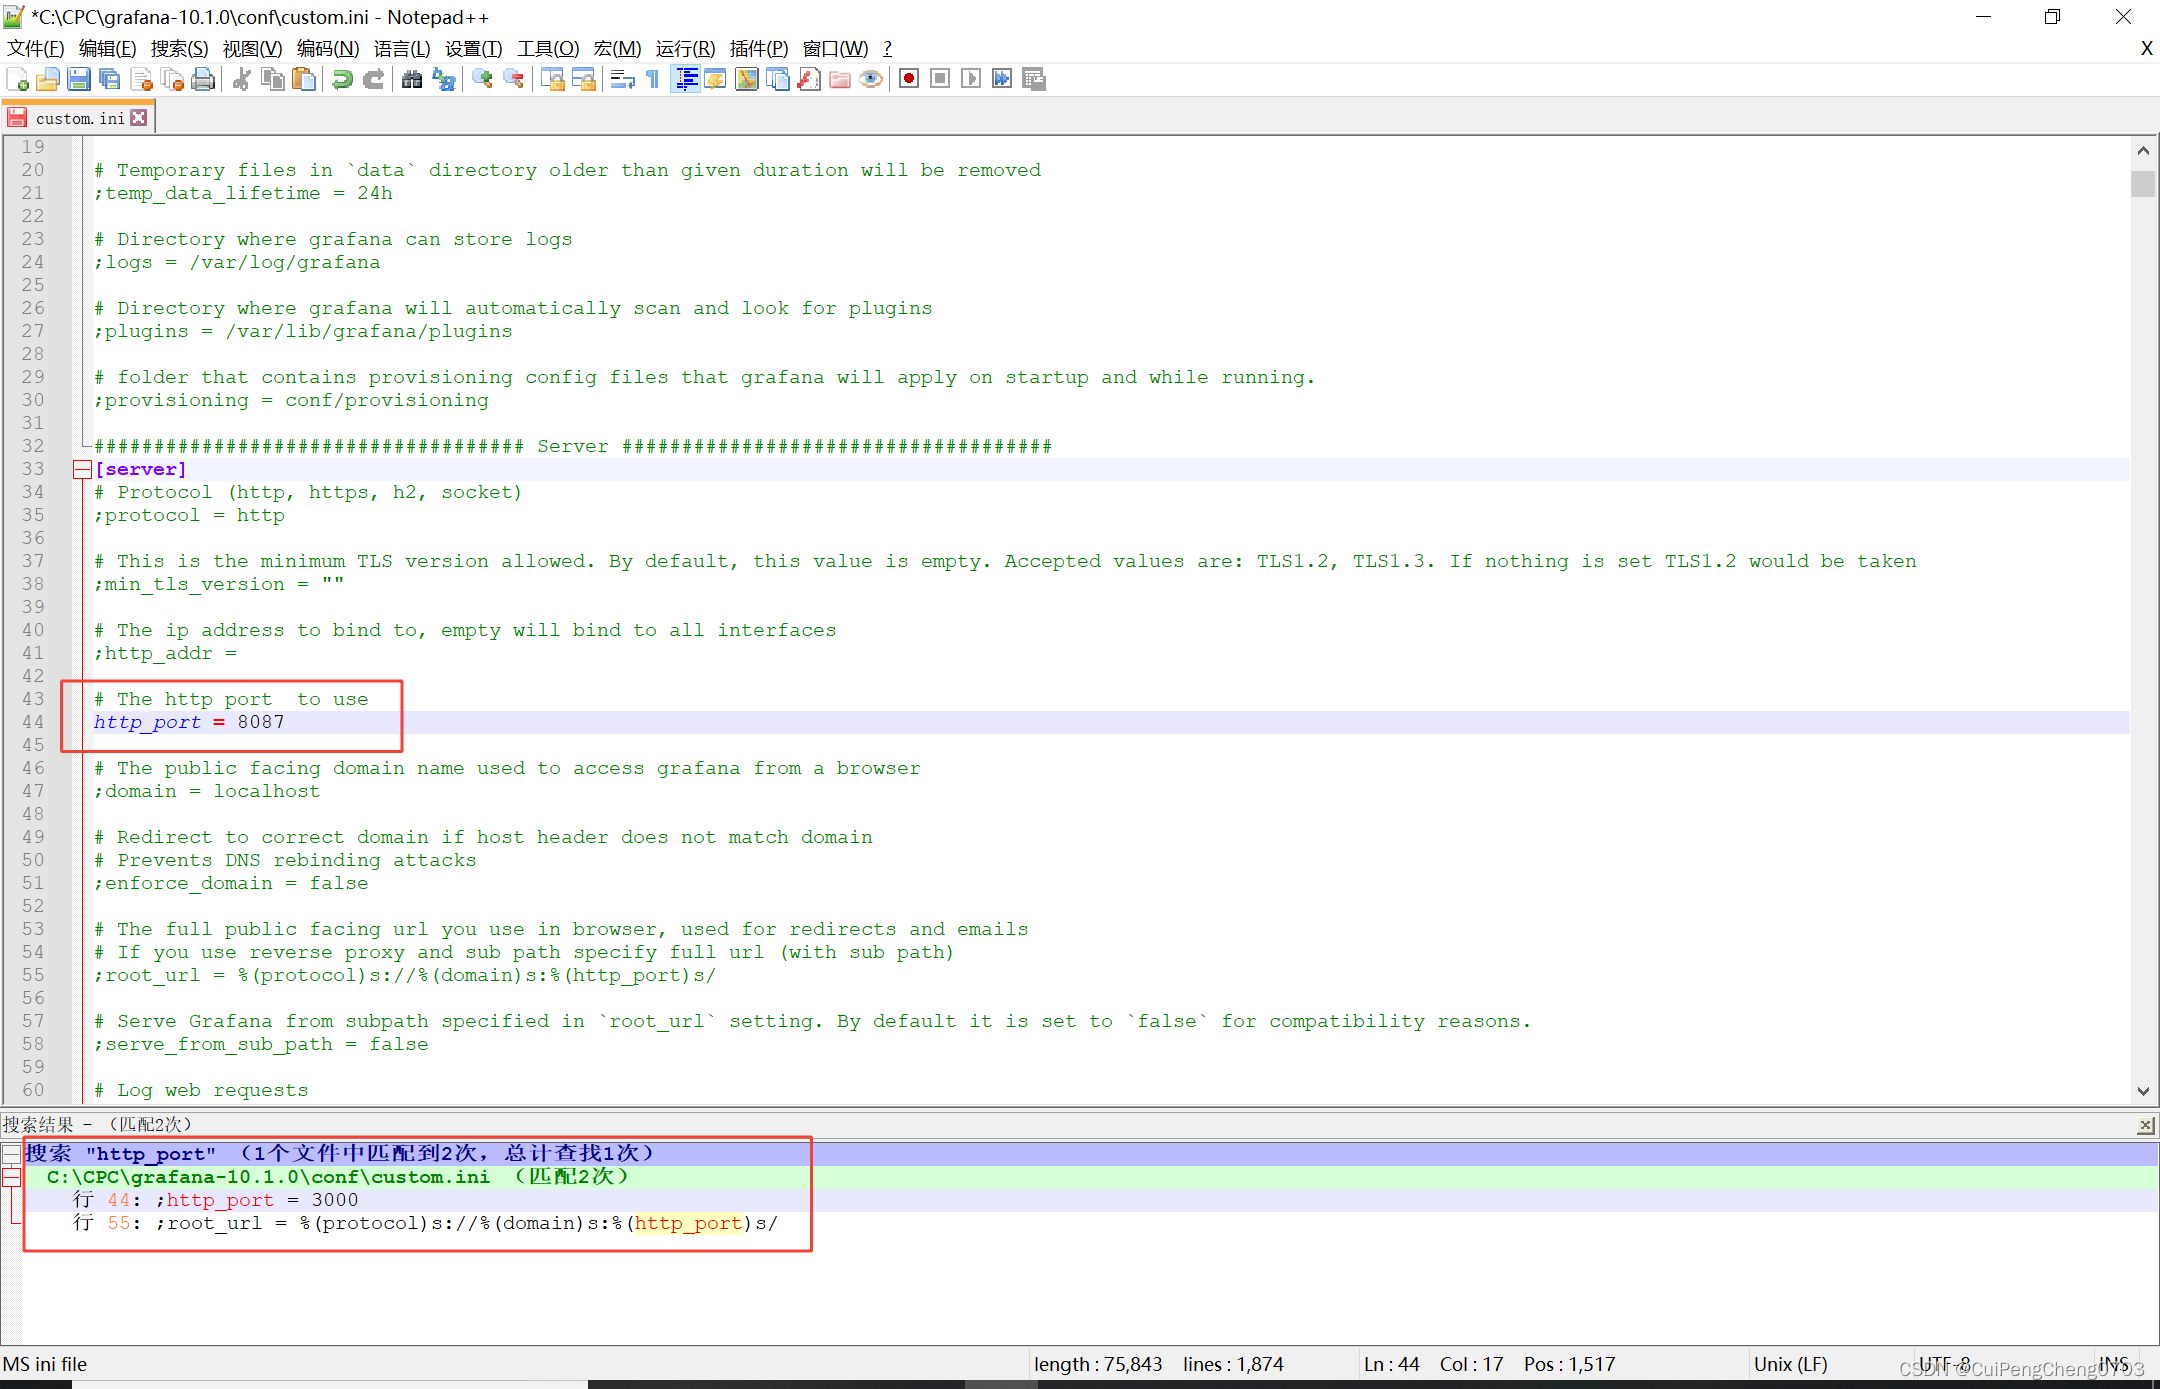The height and width of the screenshot is (1389, 2160).
Task: Go to search result line 55 root_url
Action: point(1090,1223)
